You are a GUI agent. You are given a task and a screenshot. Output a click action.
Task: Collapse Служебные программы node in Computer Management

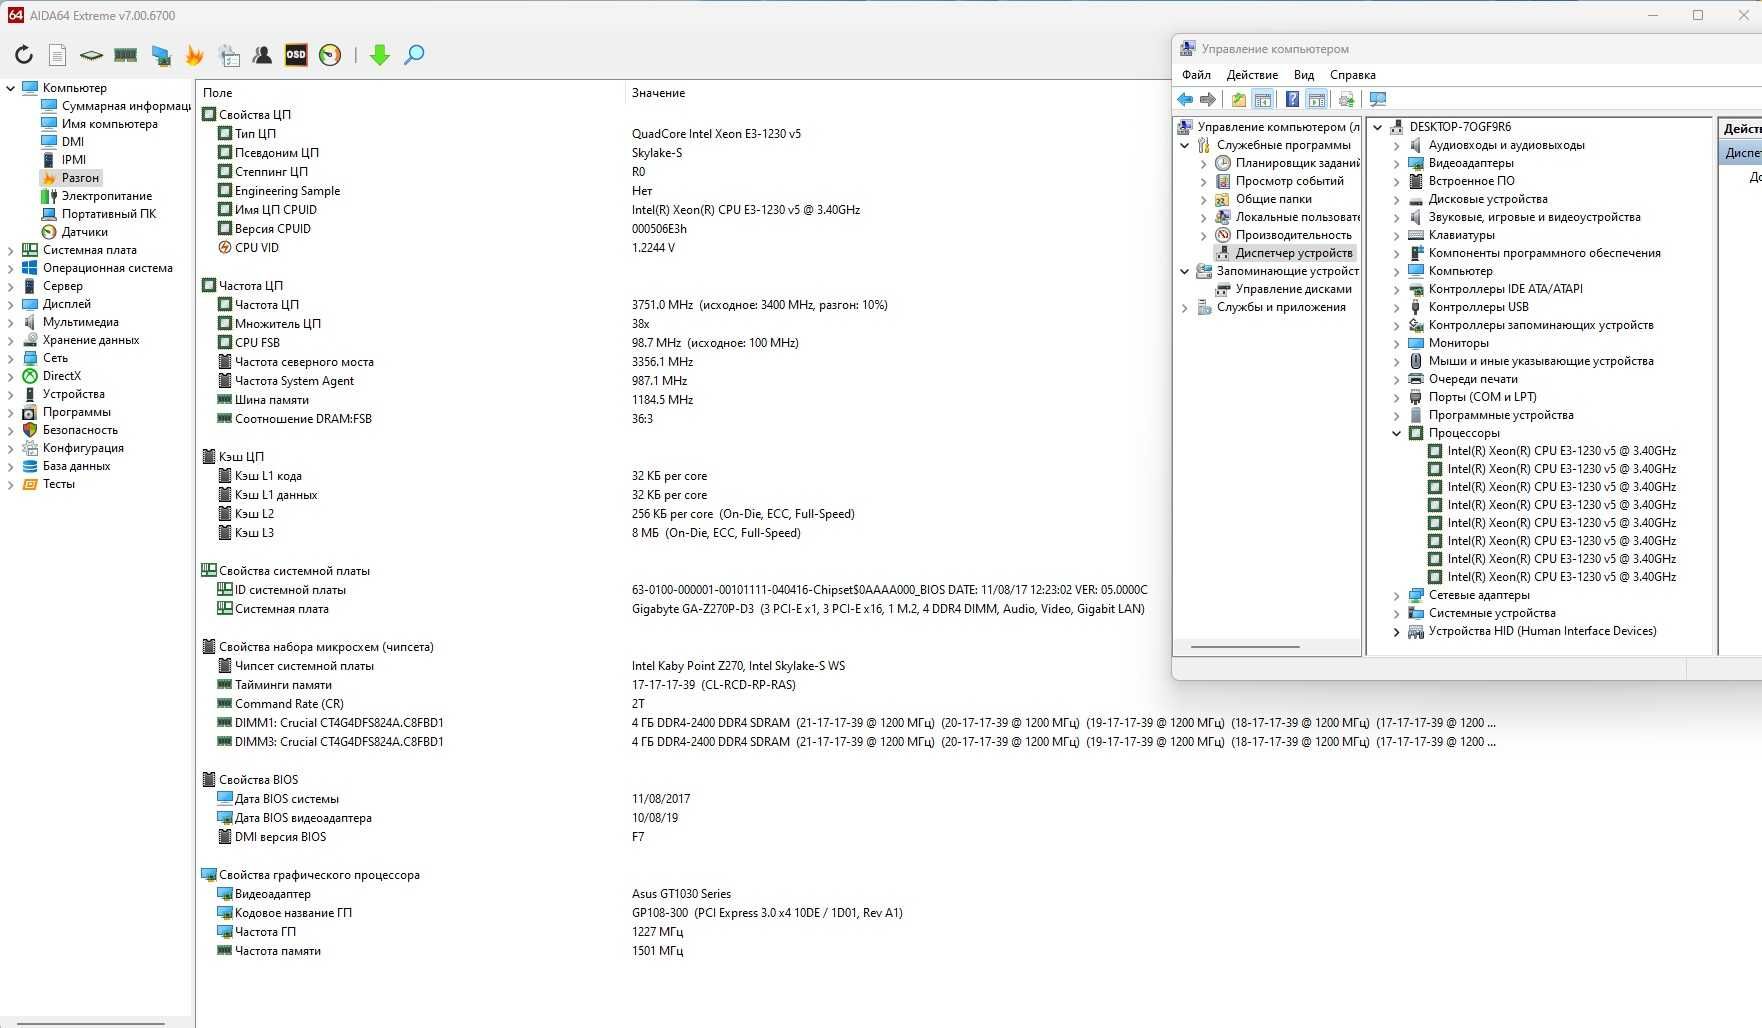click(1185, 145)
